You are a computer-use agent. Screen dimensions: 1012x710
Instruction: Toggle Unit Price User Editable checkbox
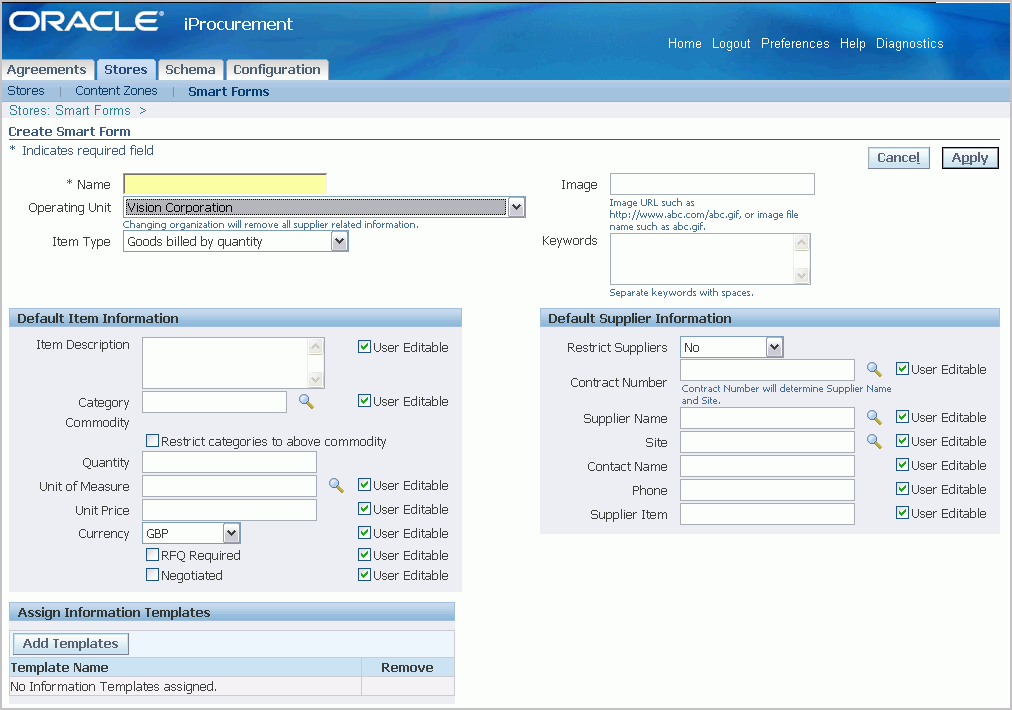click(364, 509)
